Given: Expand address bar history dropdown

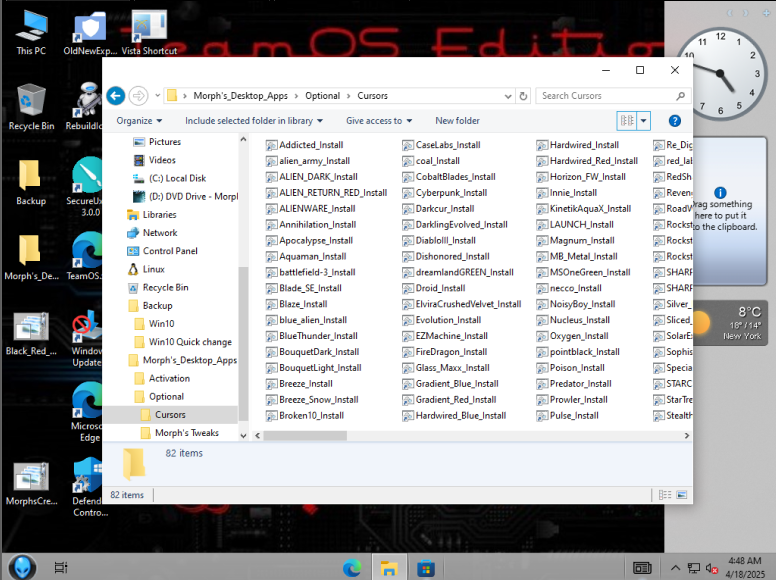Looking at the screenshot, I should point(508,96).
